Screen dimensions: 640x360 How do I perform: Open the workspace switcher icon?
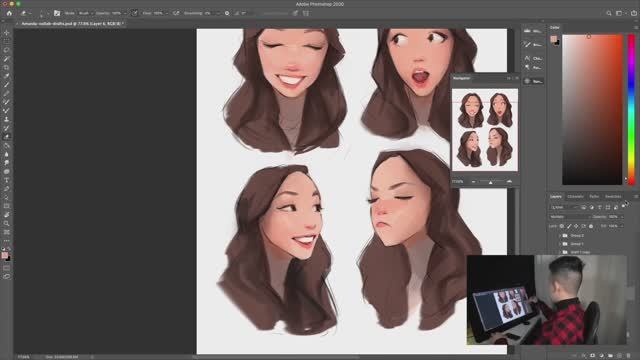coord(619,13)
